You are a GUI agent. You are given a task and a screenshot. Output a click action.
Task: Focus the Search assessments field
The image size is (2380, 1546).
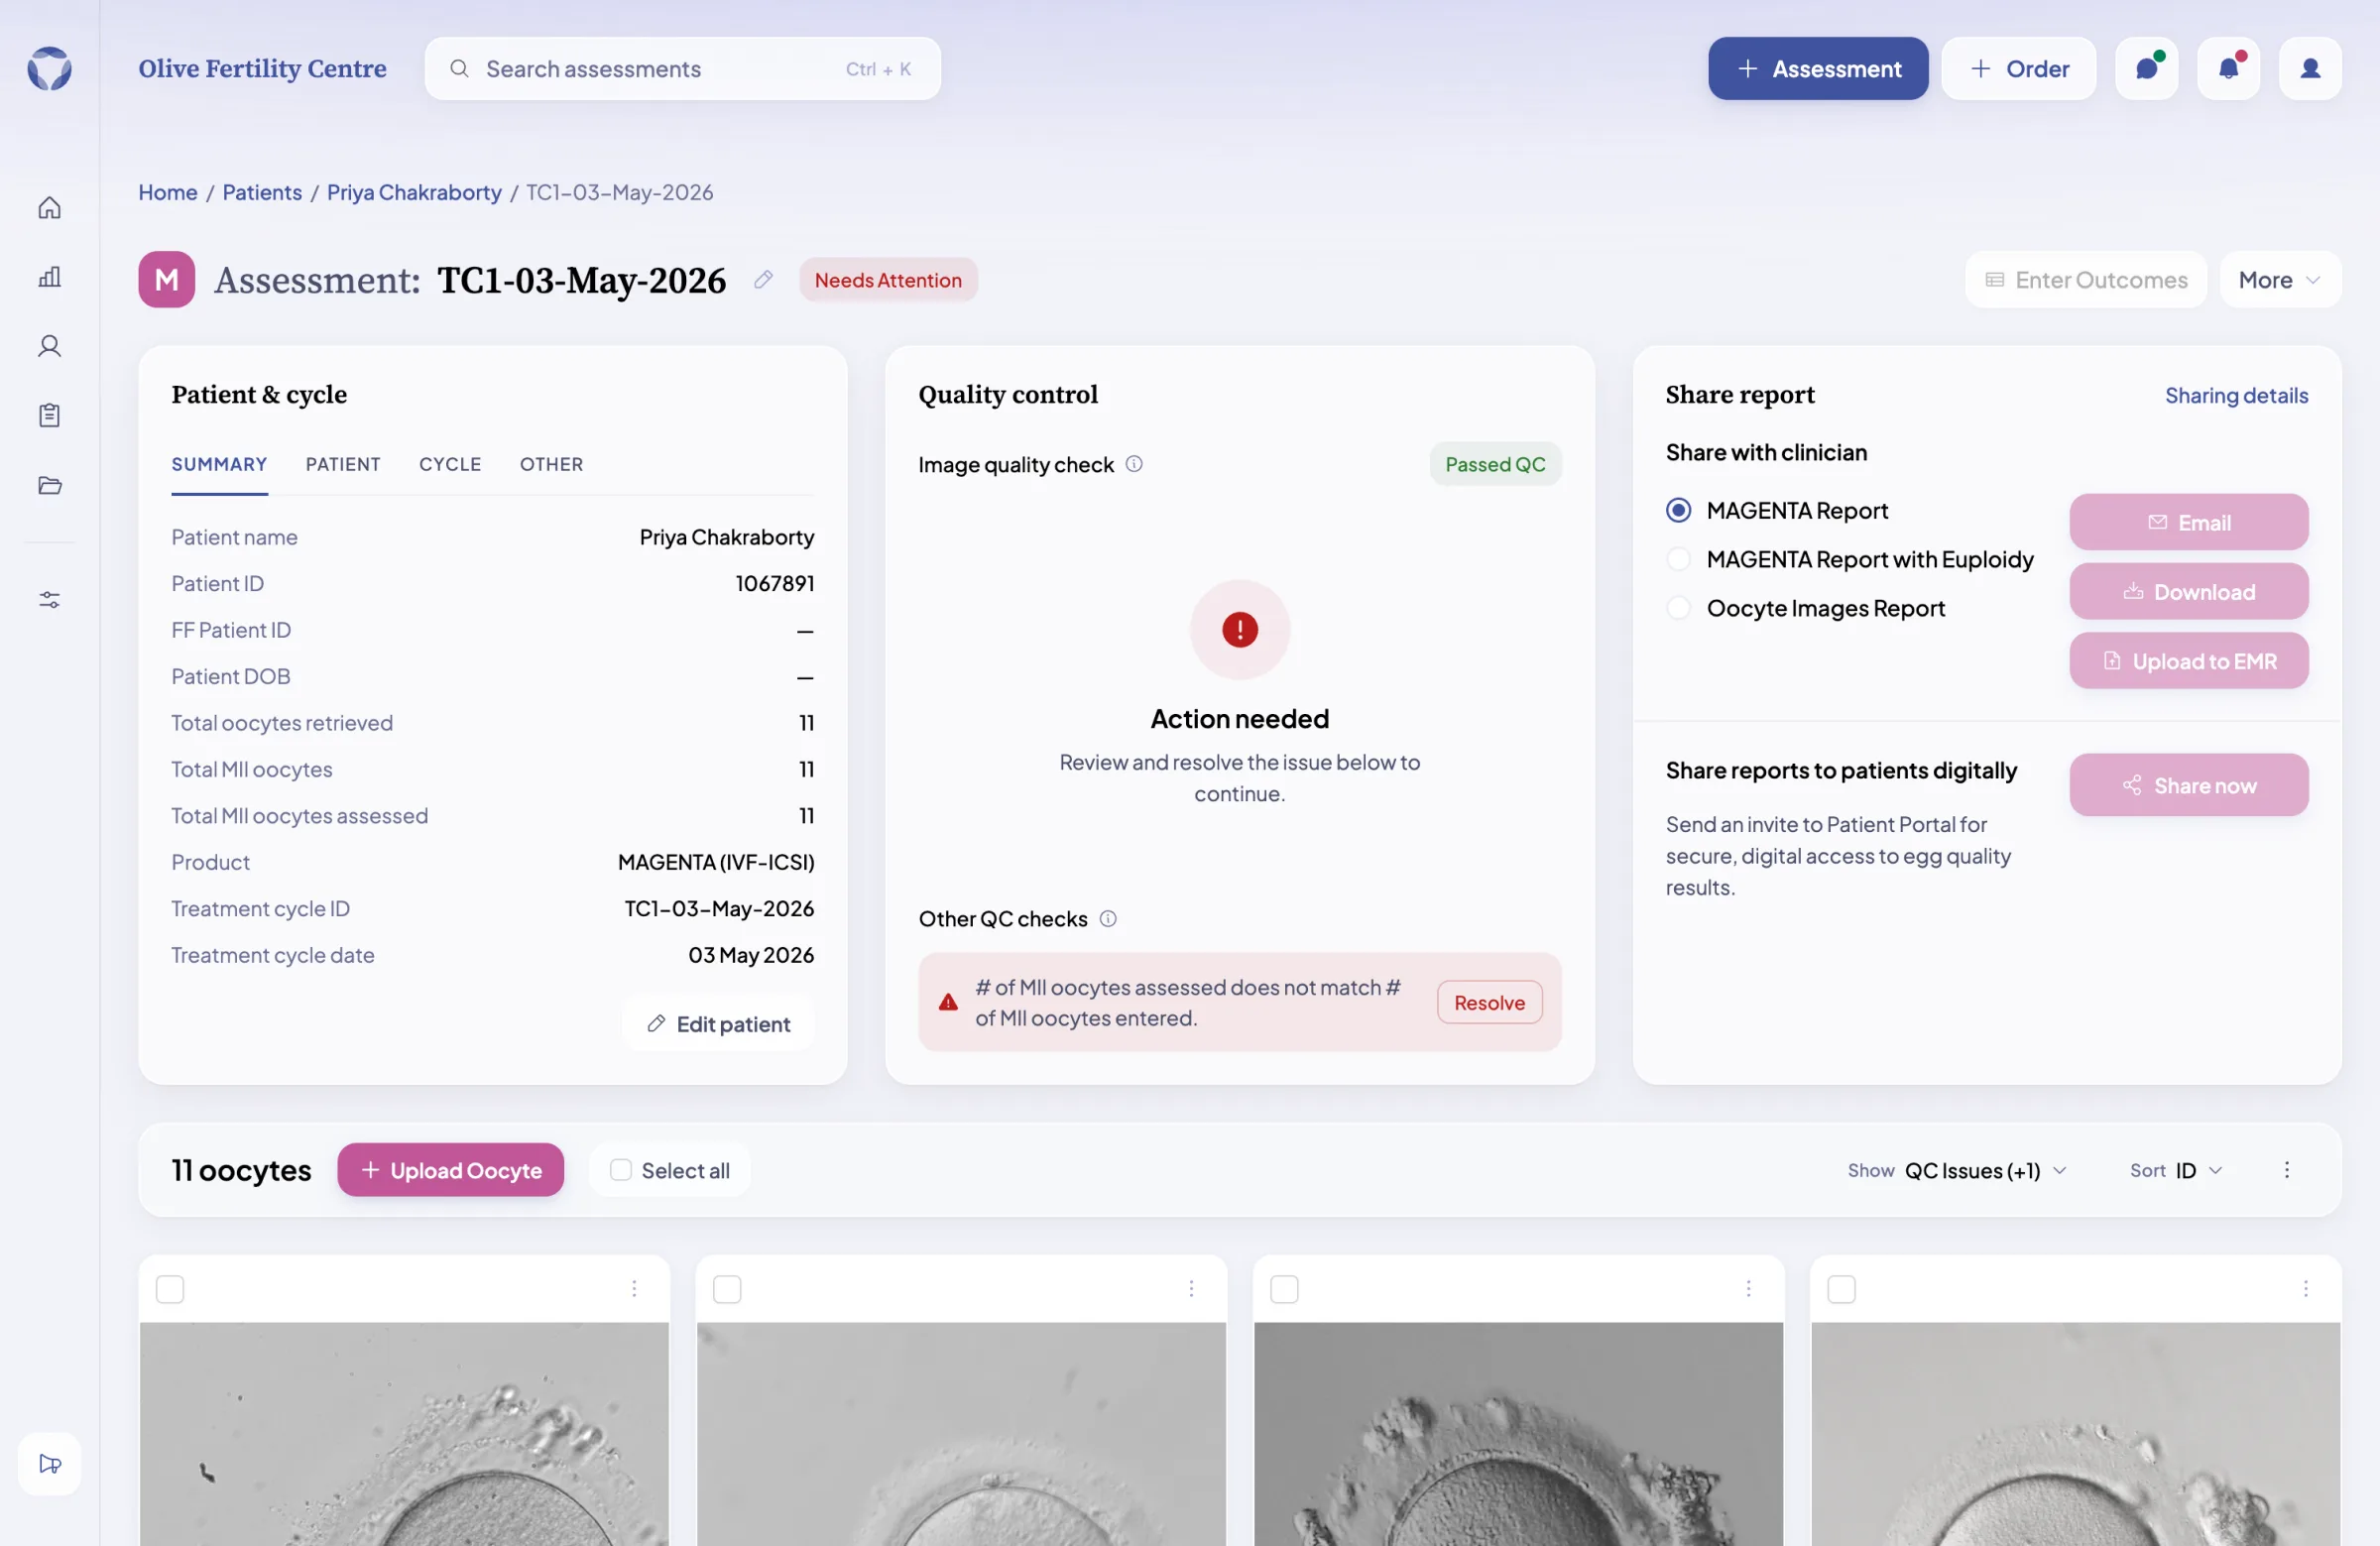pos(682,68)
